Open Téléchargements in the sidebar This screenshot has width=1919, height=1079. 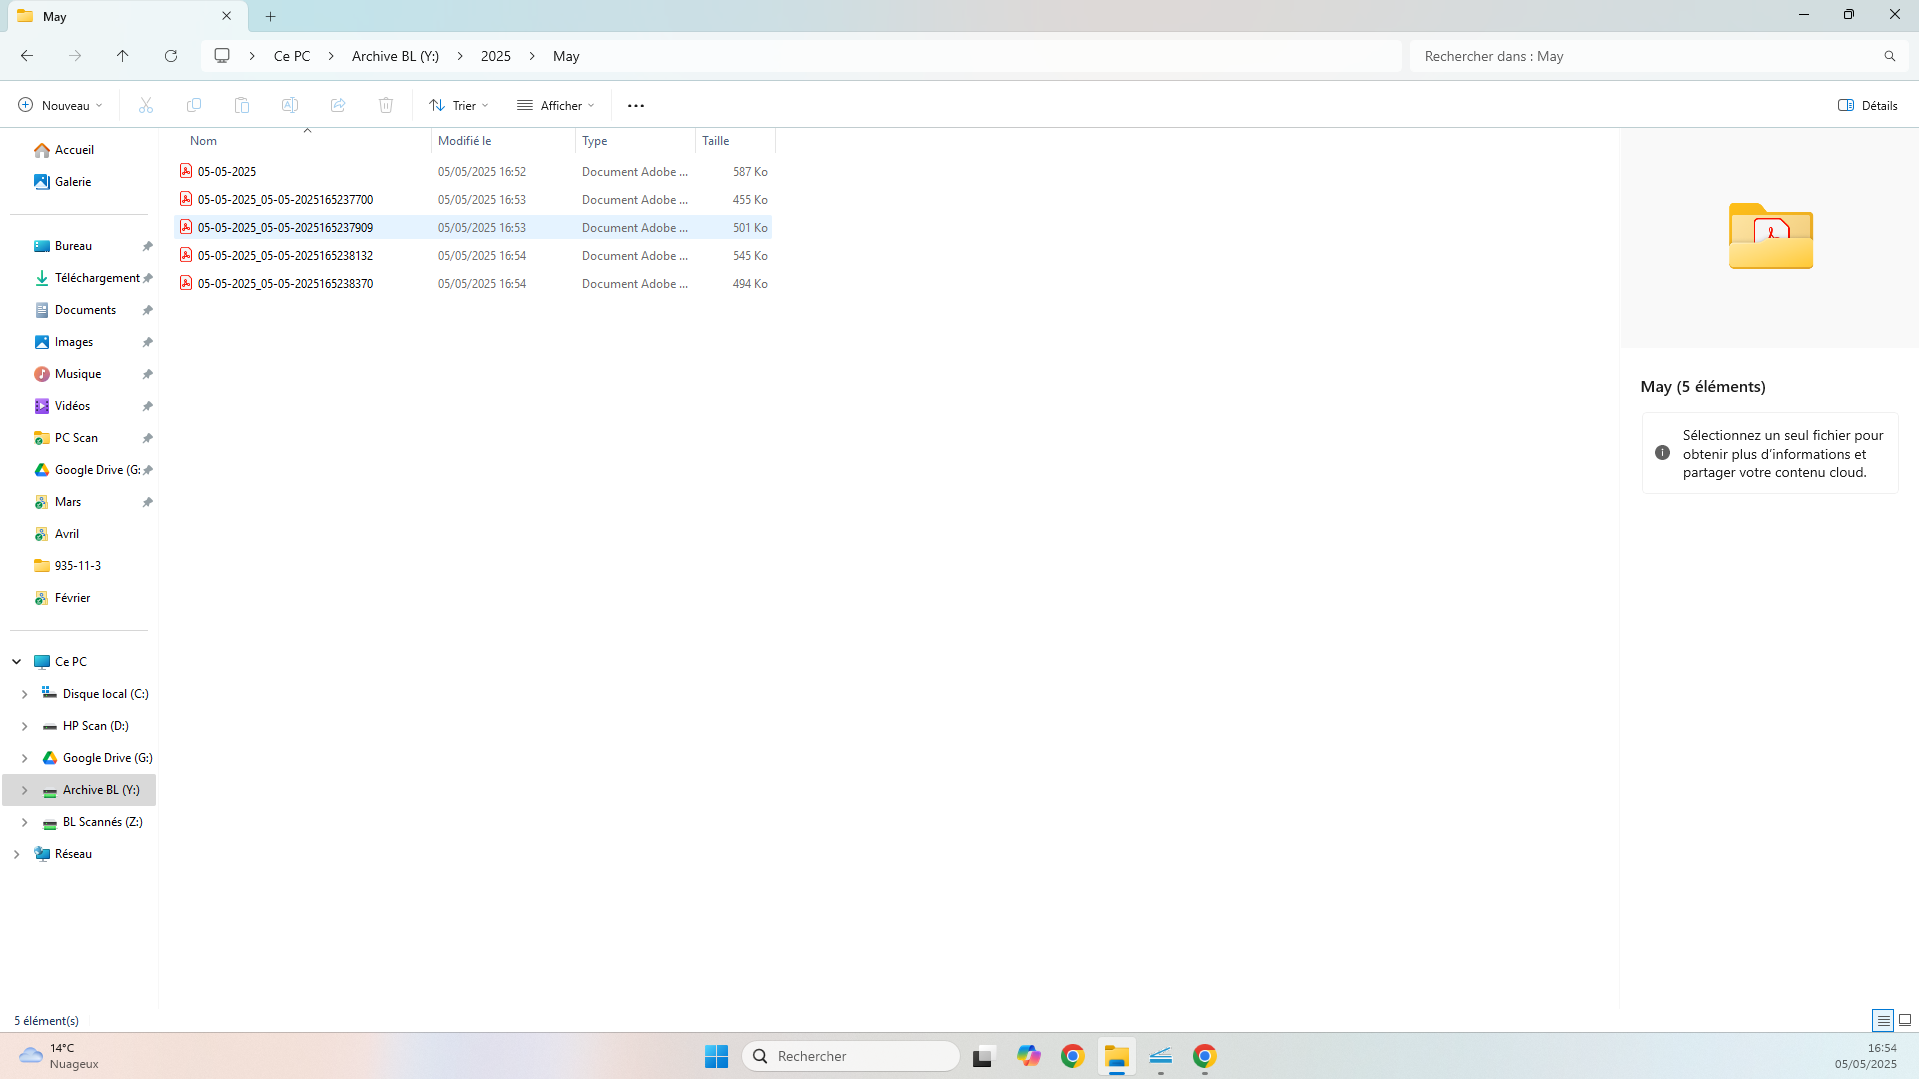tap(97, 278)
